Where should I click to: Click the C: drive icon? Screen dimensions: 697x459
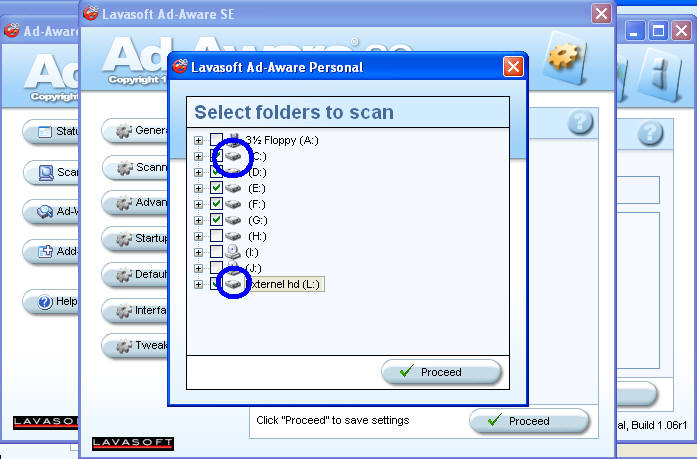pos(232,156)
